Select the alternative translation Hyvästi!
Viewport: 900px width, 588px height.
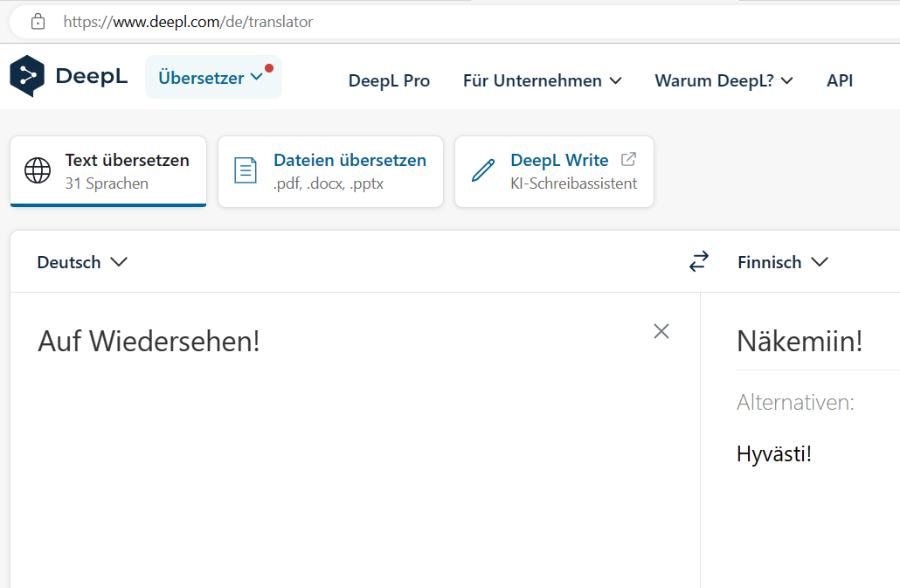pyautogui.click(x=774, y=454)
